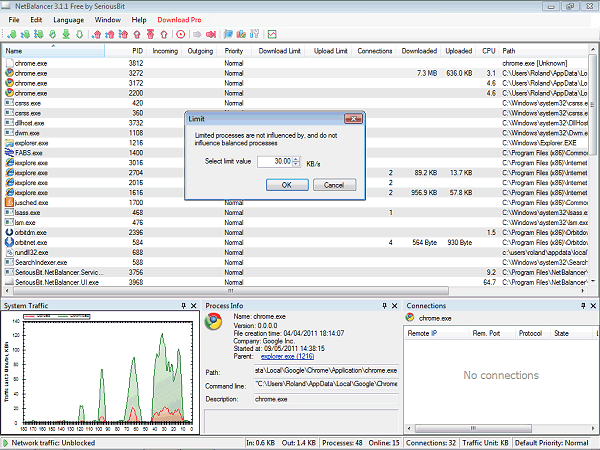Click the Chrome logo in Process Info
Screen dimensions: 600x450
coord(214,321)
